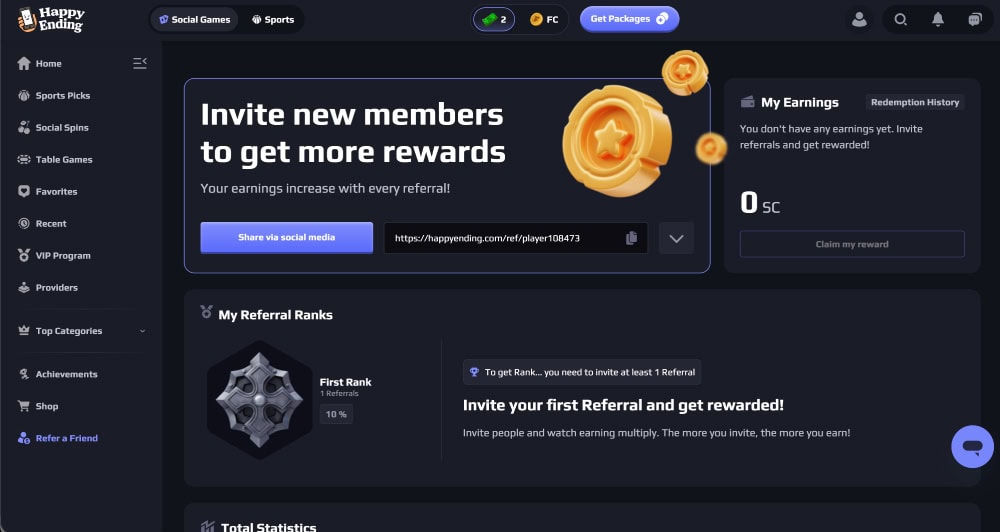Image resolution: width=1000 pixels, height=532 pixels.
Task: Collapse the sidebar with the menu icon
Action: (x=140, y=63)
